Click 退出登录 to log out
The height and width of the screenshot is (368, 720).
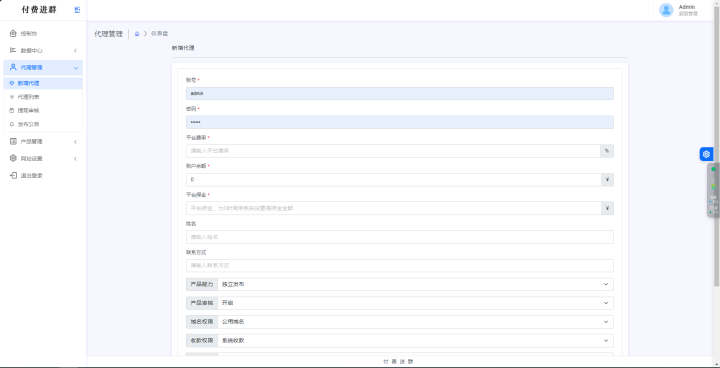(43, 176)
